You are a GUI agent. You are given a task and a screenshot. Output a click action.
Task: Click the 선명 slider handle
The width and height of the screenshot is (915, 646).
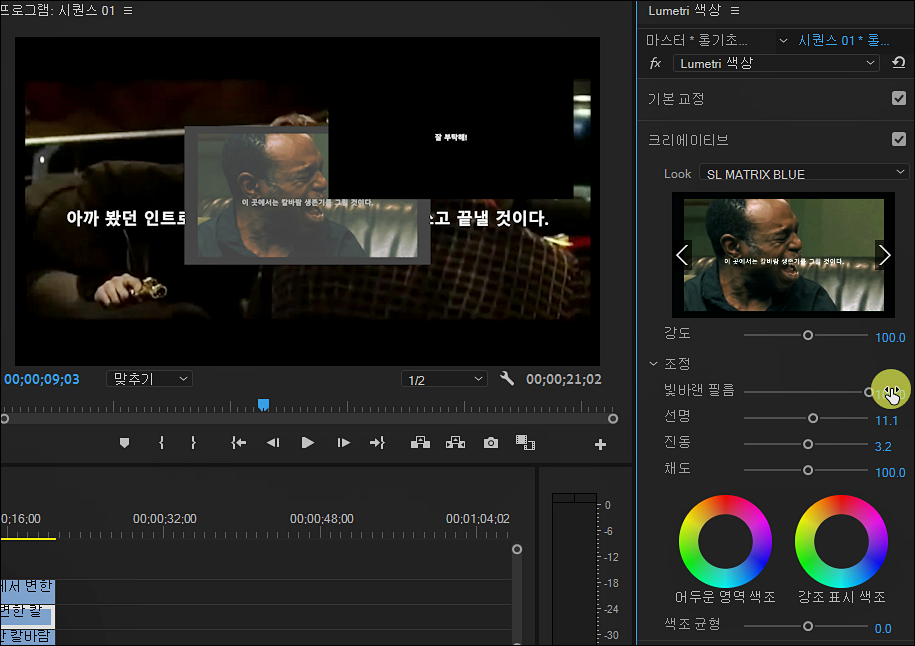[813, 418]
